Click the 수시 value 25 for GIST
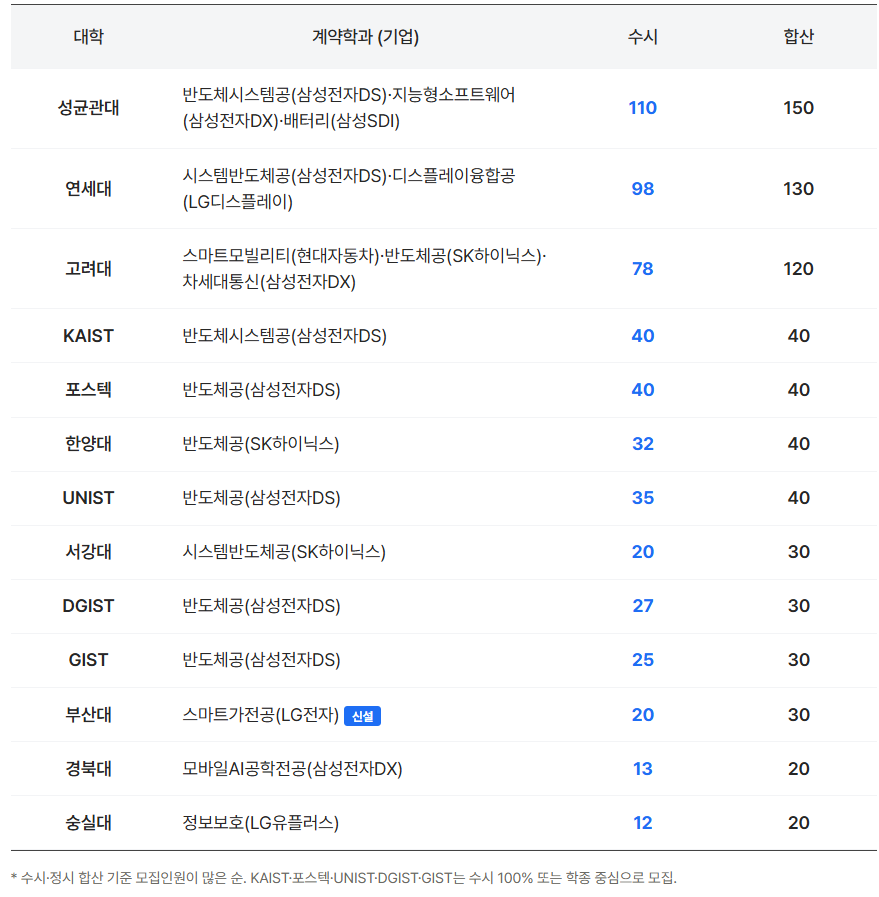 pos(642,660)
